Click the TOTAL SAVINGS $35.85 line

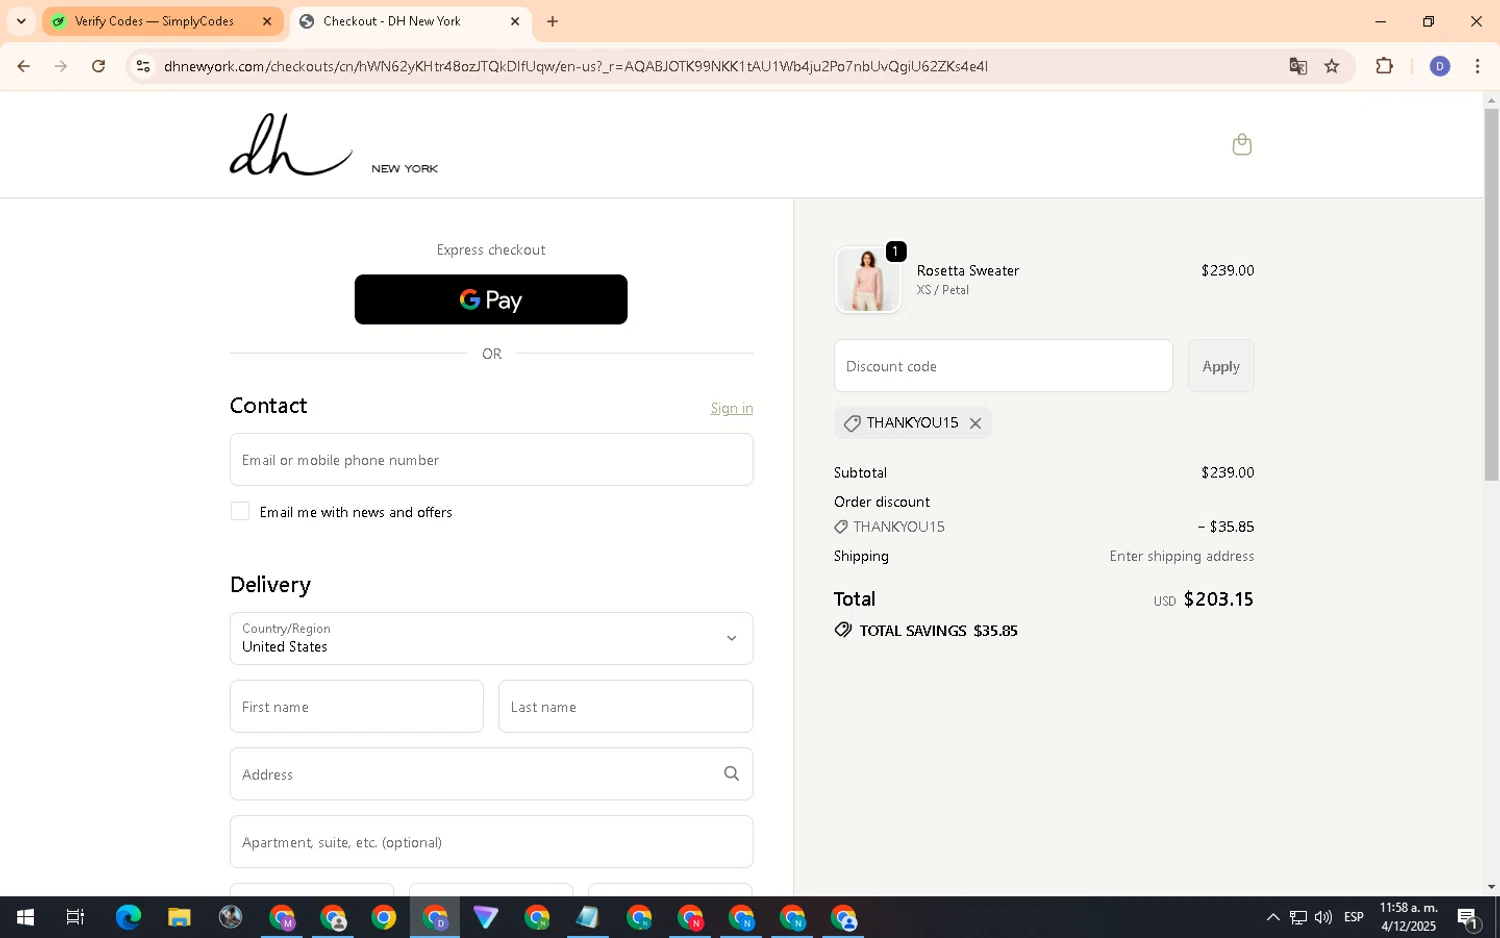[926, 630]
